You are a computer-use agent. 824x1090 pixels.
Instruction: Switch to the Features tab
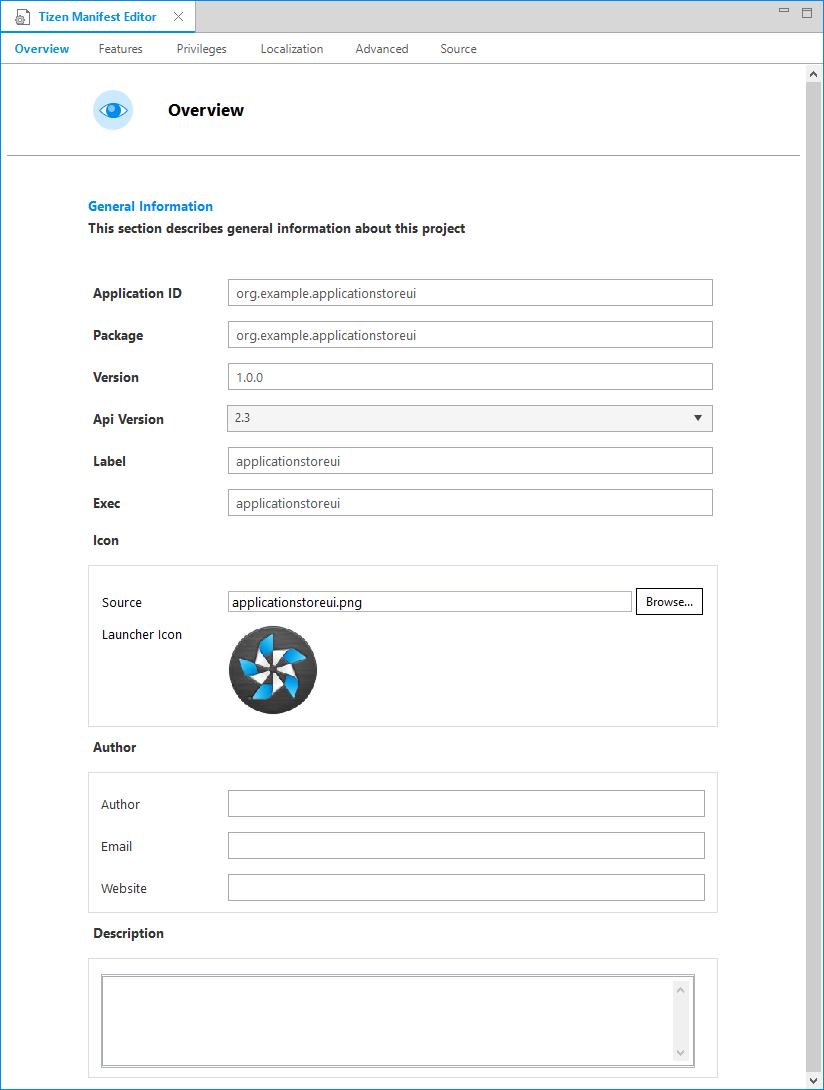click(120, 48)
